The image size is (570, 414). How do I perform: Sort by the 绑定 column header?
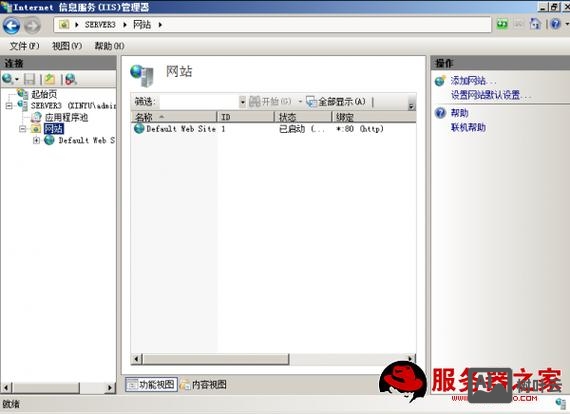coord(374,117)
